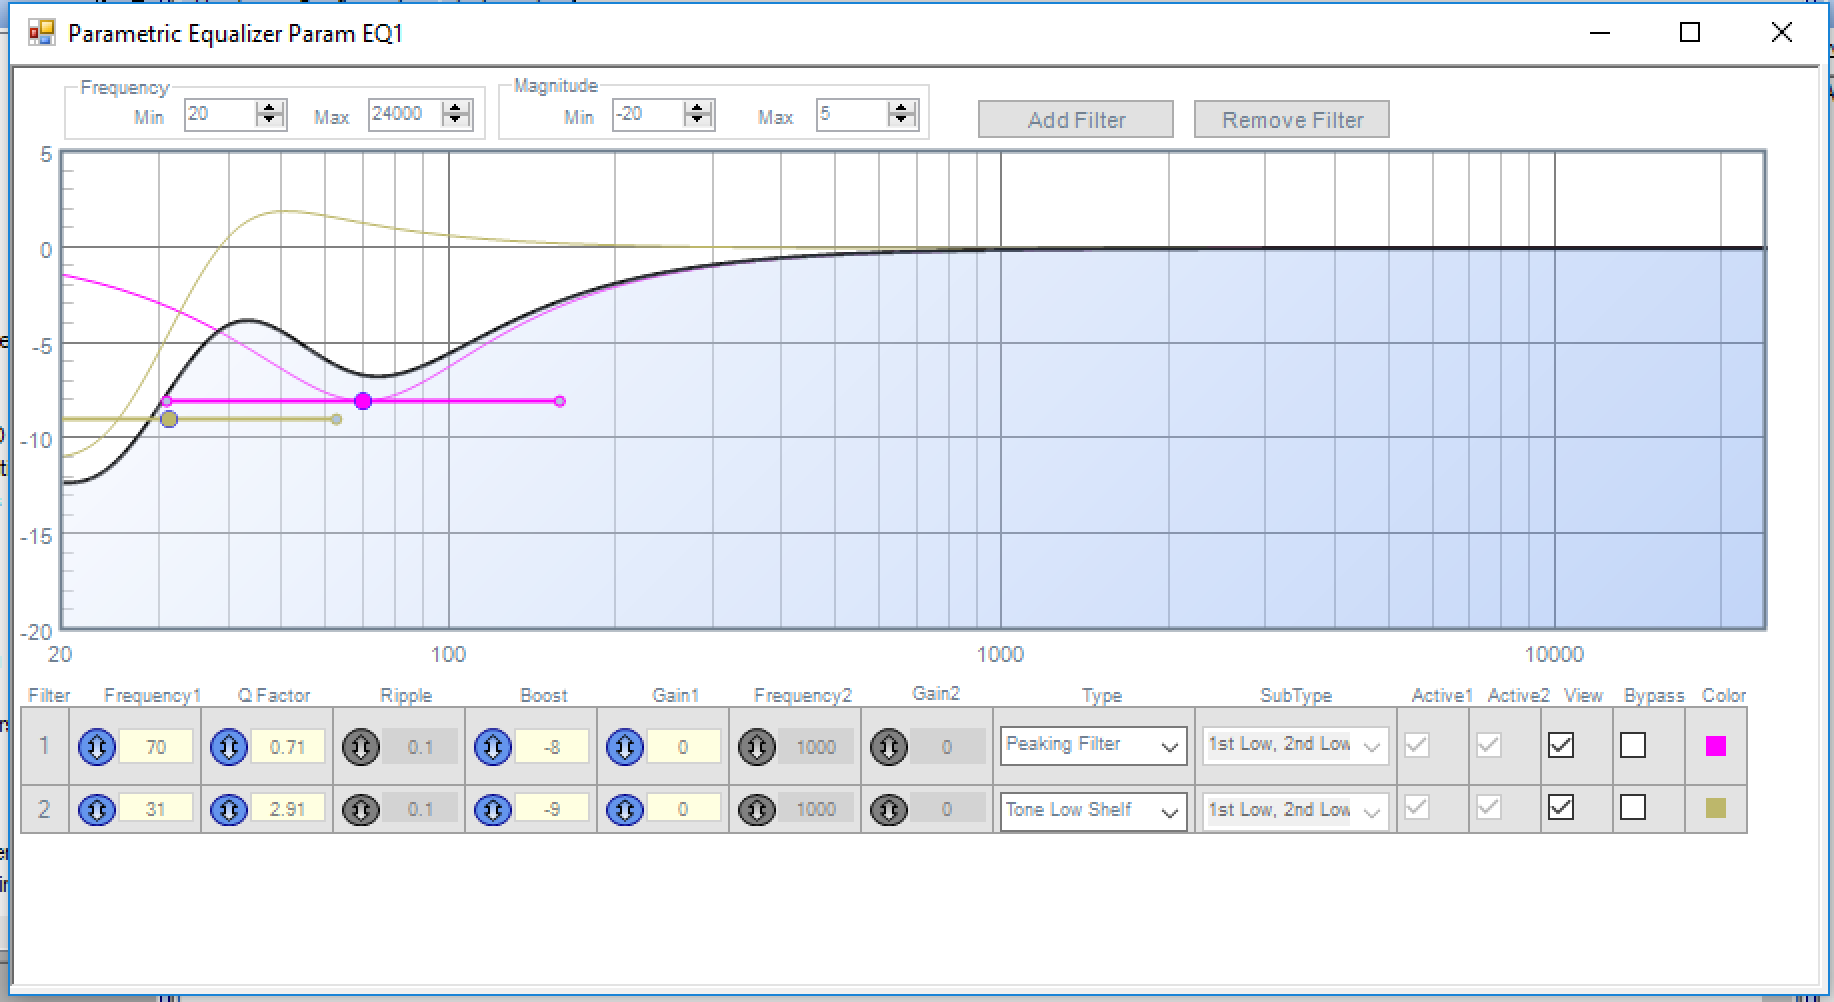
Task: Click filter 1 Frequency1 value 70
Action: click(x=156, y=747)
